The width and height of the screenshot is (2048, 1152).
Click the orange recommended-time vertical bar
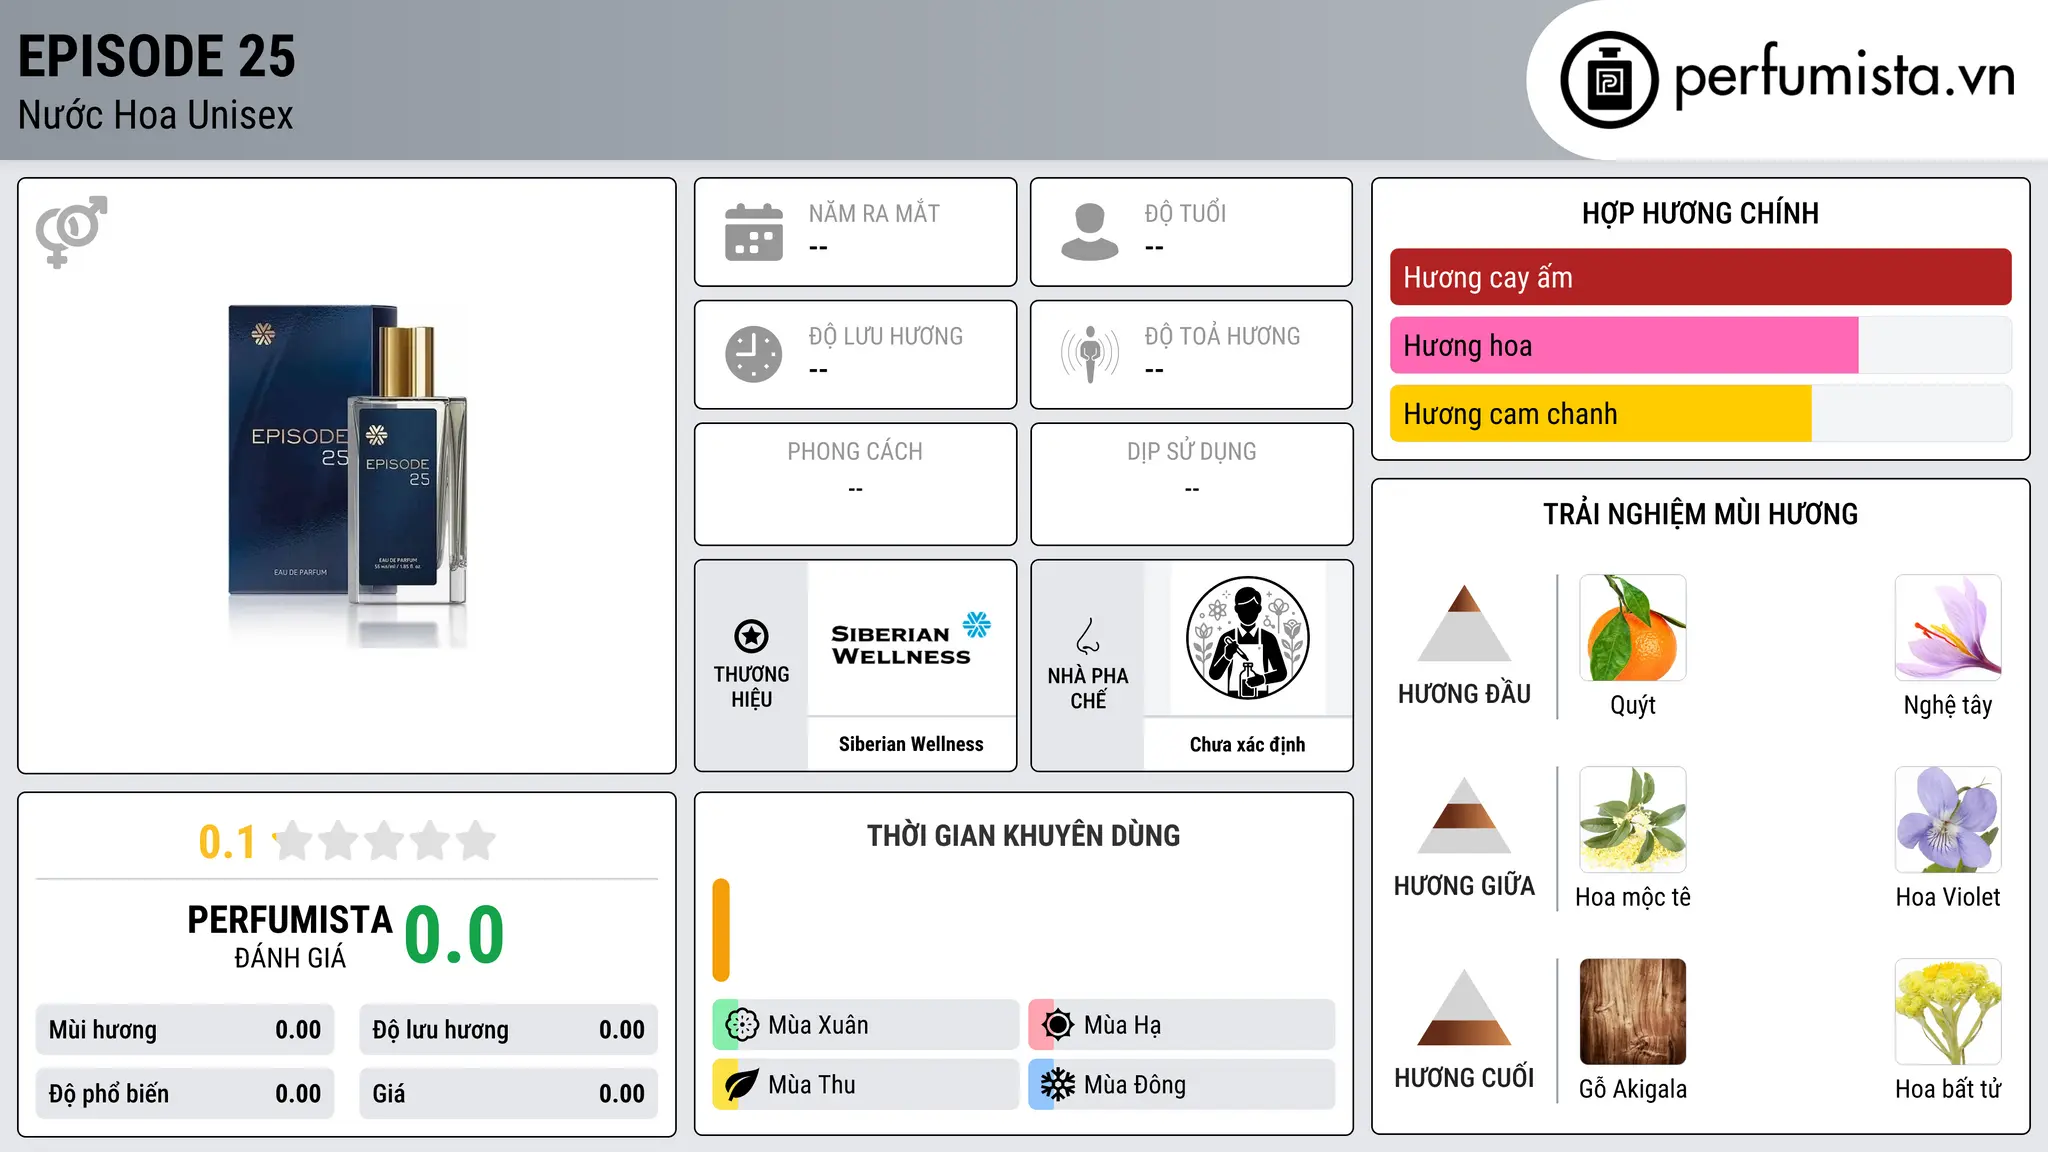tap(721, 930)
